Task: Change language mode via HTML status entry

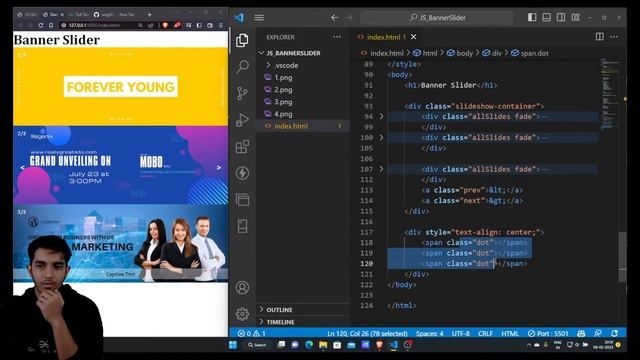Action: pyautogui.click(x=510, y=333)
